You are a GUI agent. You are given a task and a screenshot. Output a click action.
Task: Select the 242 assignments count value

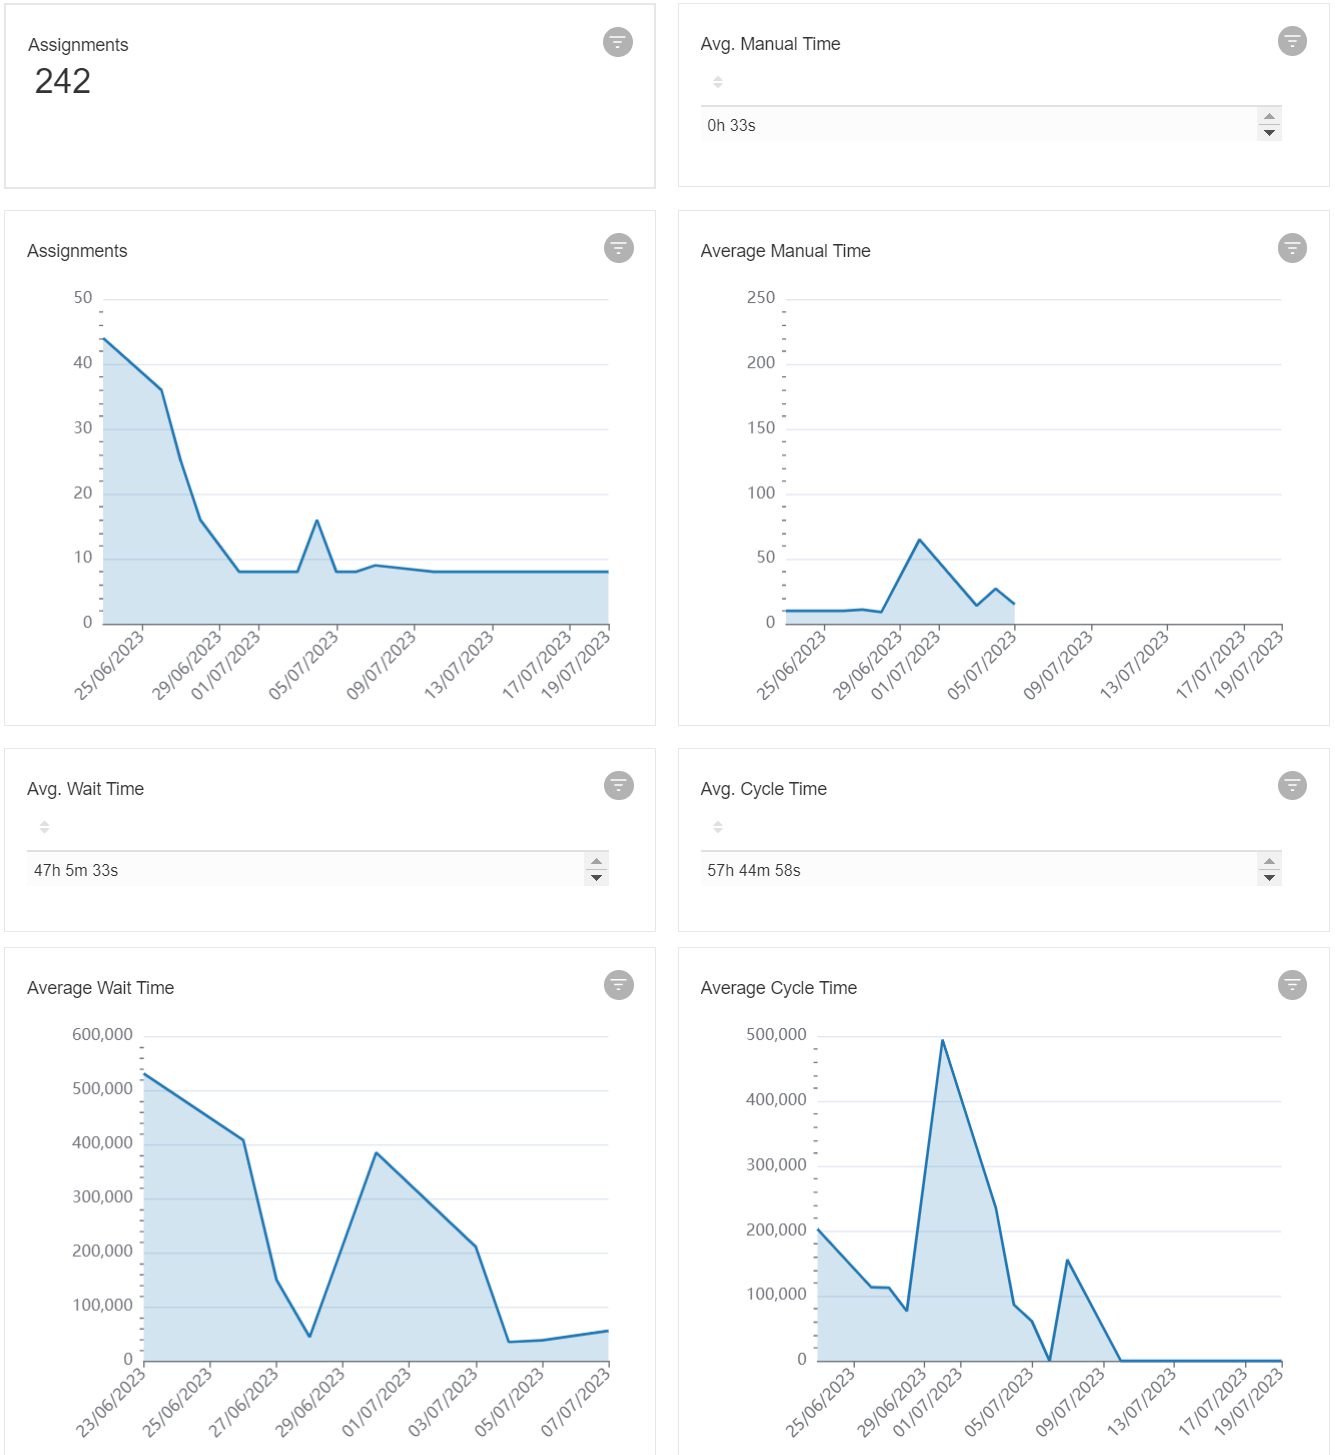tap(63, 81)
